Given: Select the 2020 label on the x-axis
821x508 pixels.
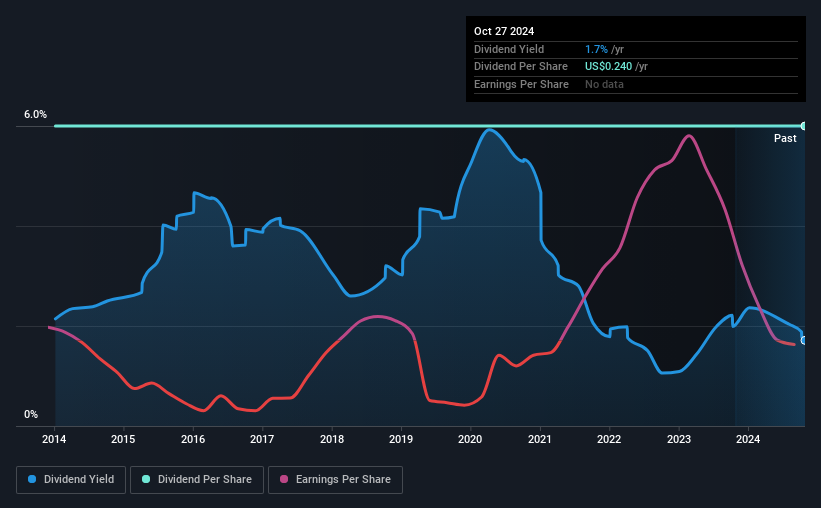Looking at the screenshot, I should coord(470,439).
